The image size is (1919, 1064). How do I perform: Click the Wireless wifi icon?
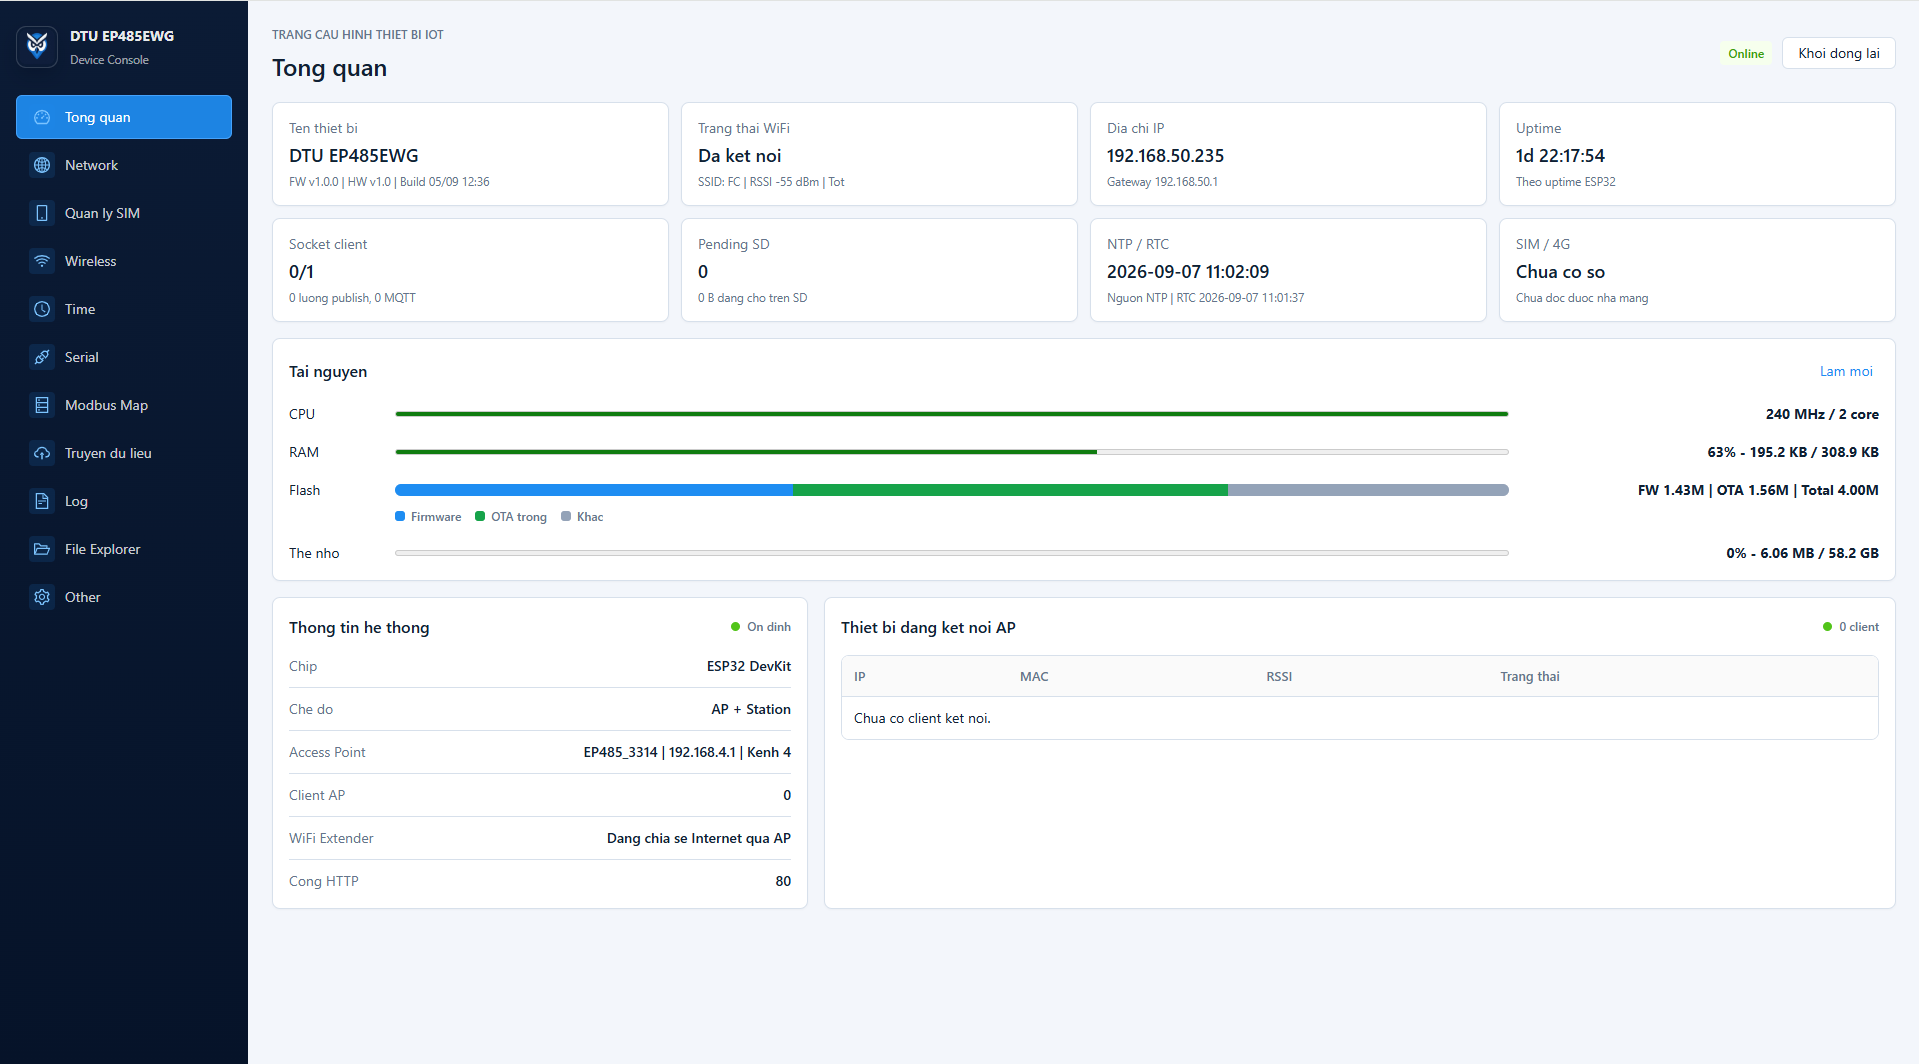point(42,261)
